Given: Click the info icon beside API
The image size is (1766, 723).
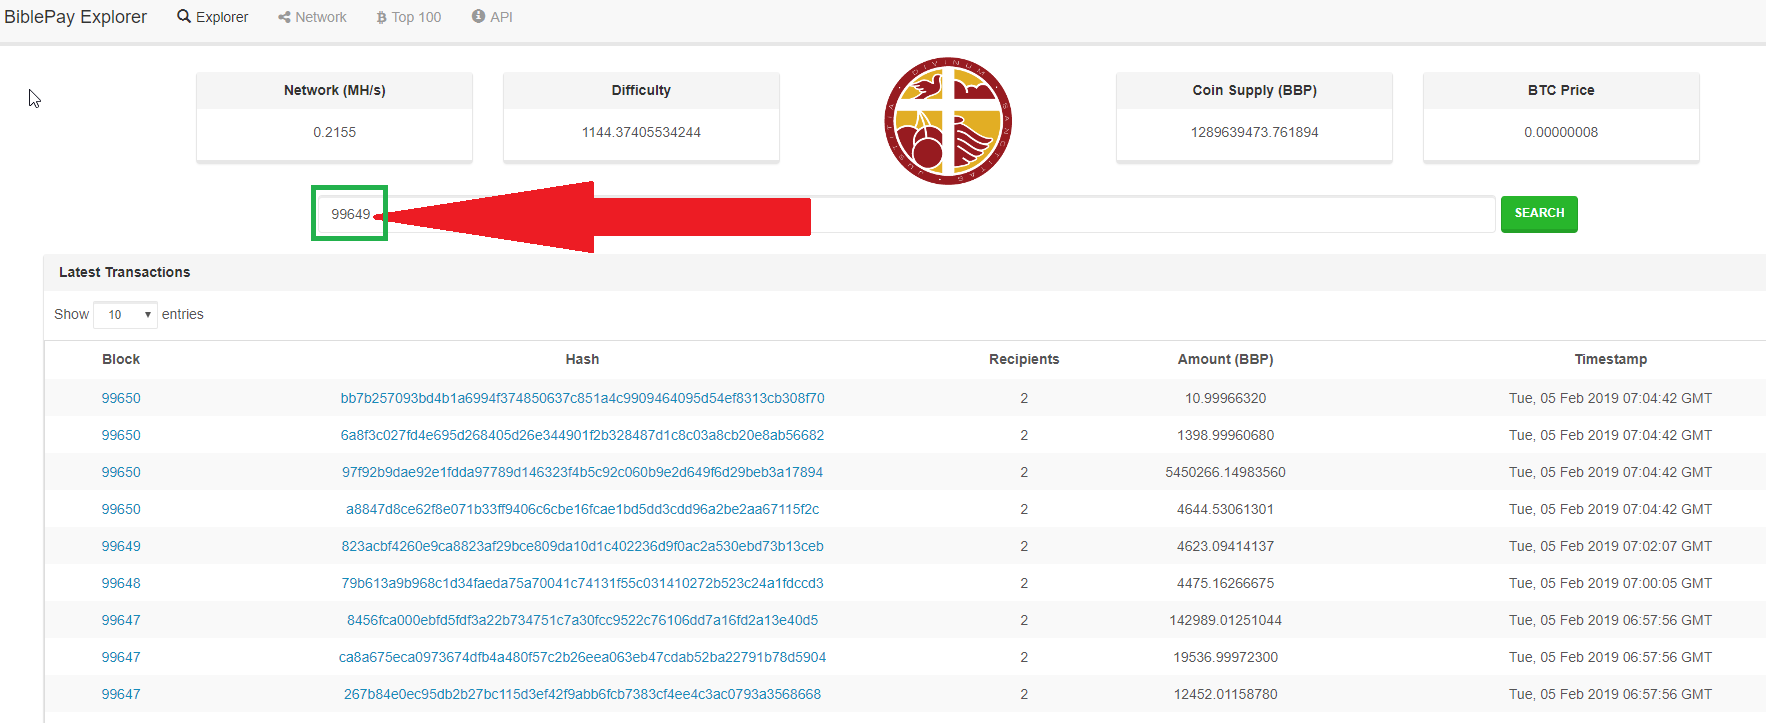Looking at the screenshot, I should tap(478, 17).
